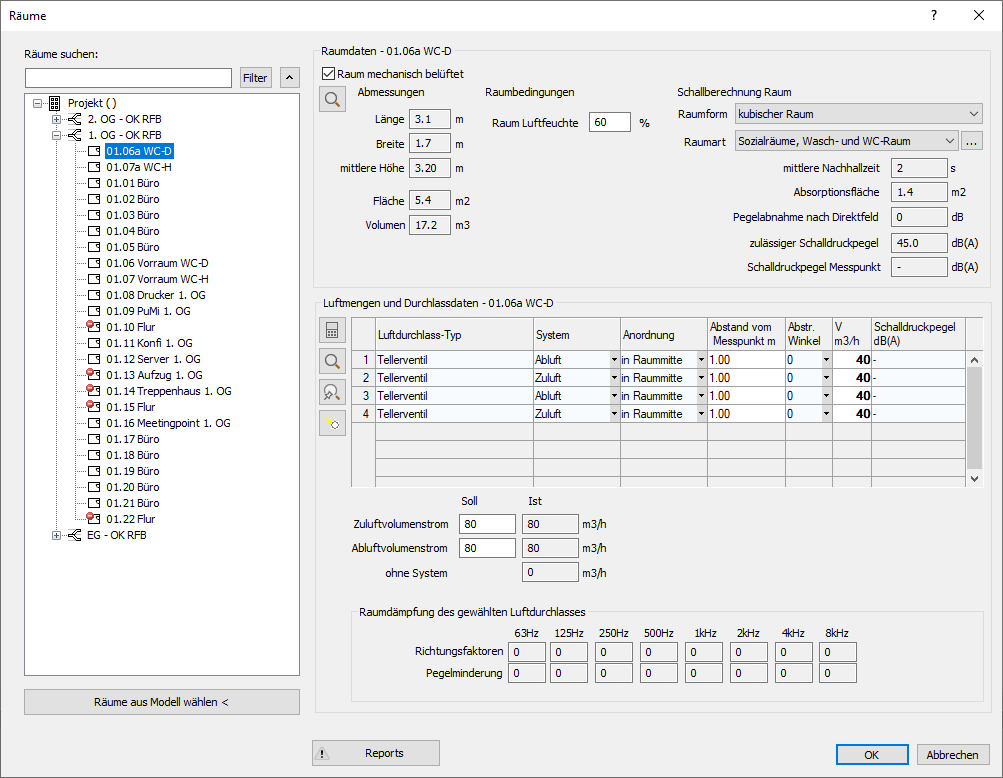Click the level icon of EG - OK RFB
Image resolution: width=1003 pixels, height=778 pixels.
(x=75, y=535)
